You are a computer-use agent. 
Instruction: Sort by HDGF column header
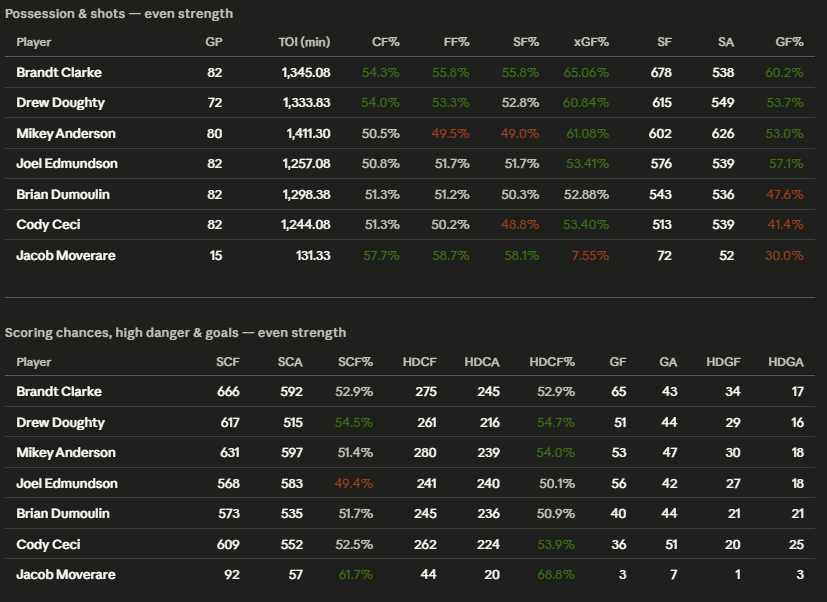point(723,362)
